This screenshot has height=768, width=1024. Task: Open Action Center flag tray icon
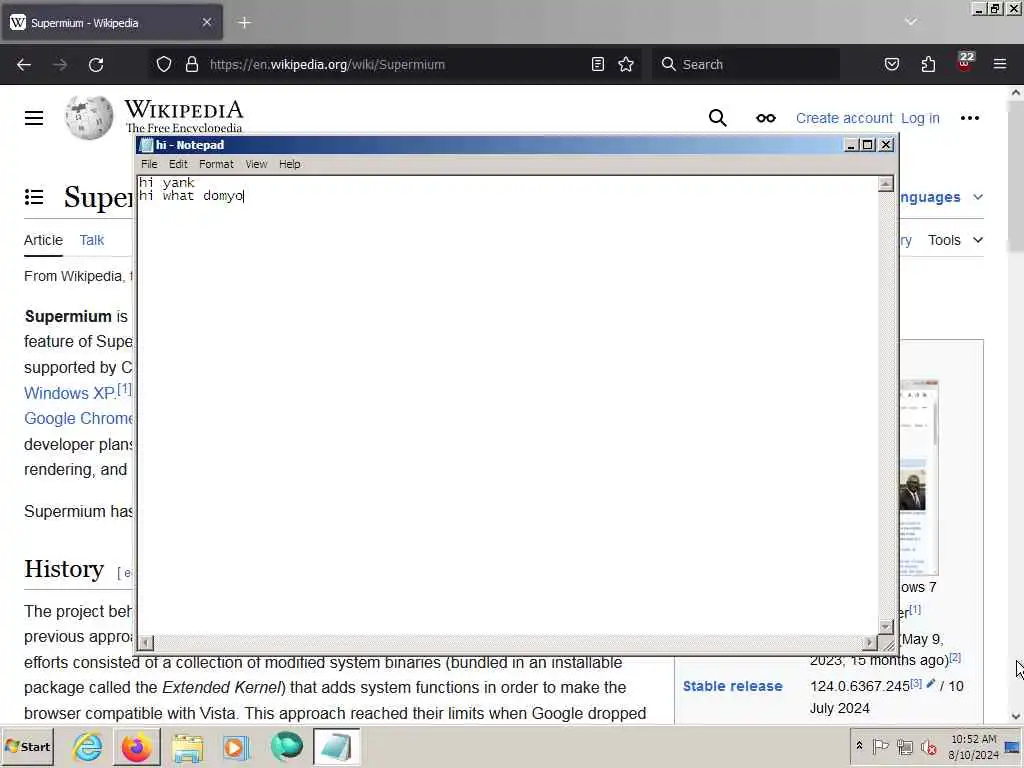(880, 746)
